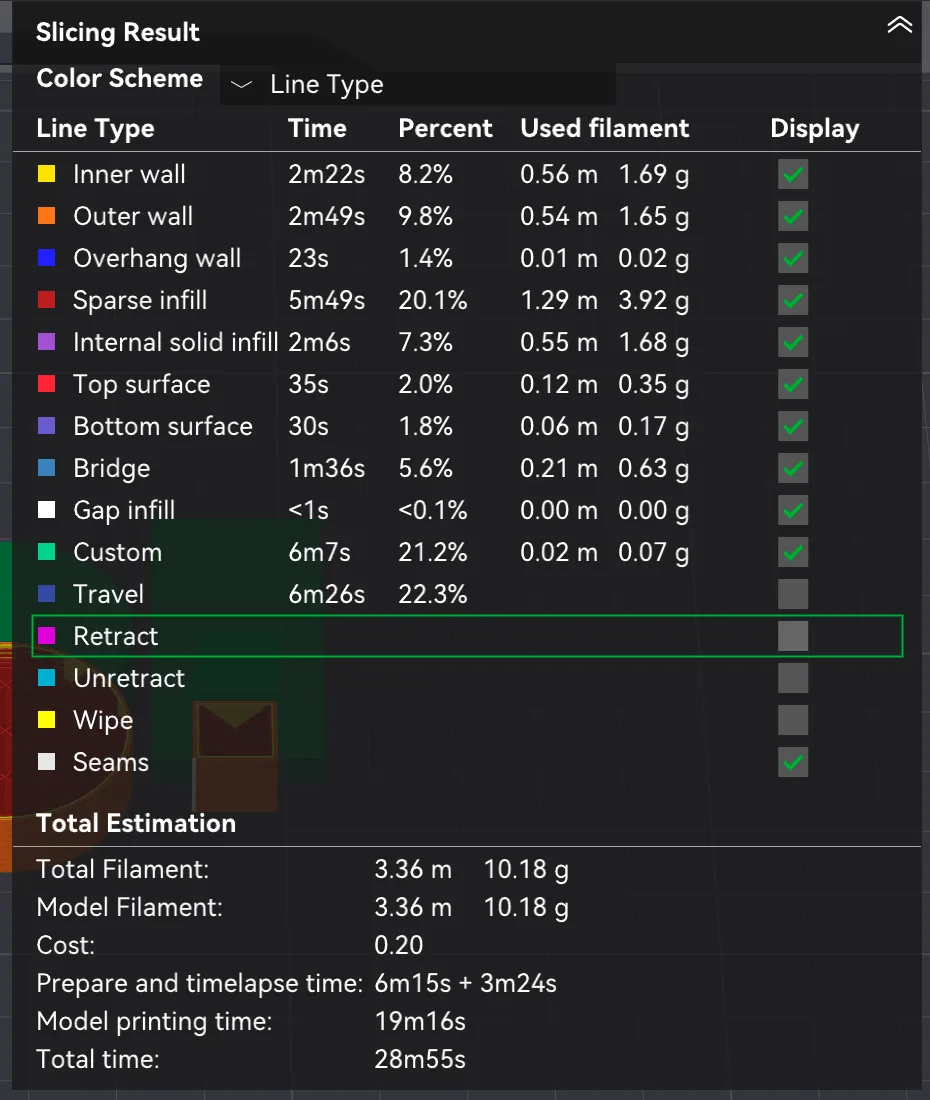Click the yellow Wipe color swatch
This screenshot has width=930, height=1100.
[x=46, y=720]
